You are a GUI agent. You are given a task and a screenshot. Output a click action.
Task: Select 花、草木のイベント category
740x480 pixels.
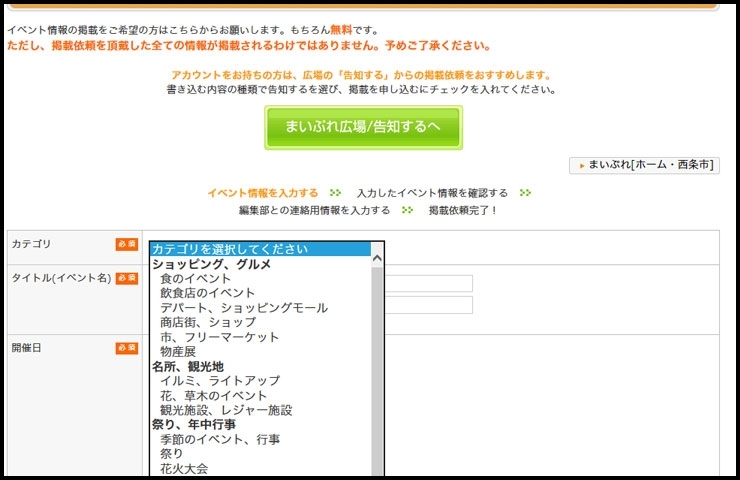[214, 396]
